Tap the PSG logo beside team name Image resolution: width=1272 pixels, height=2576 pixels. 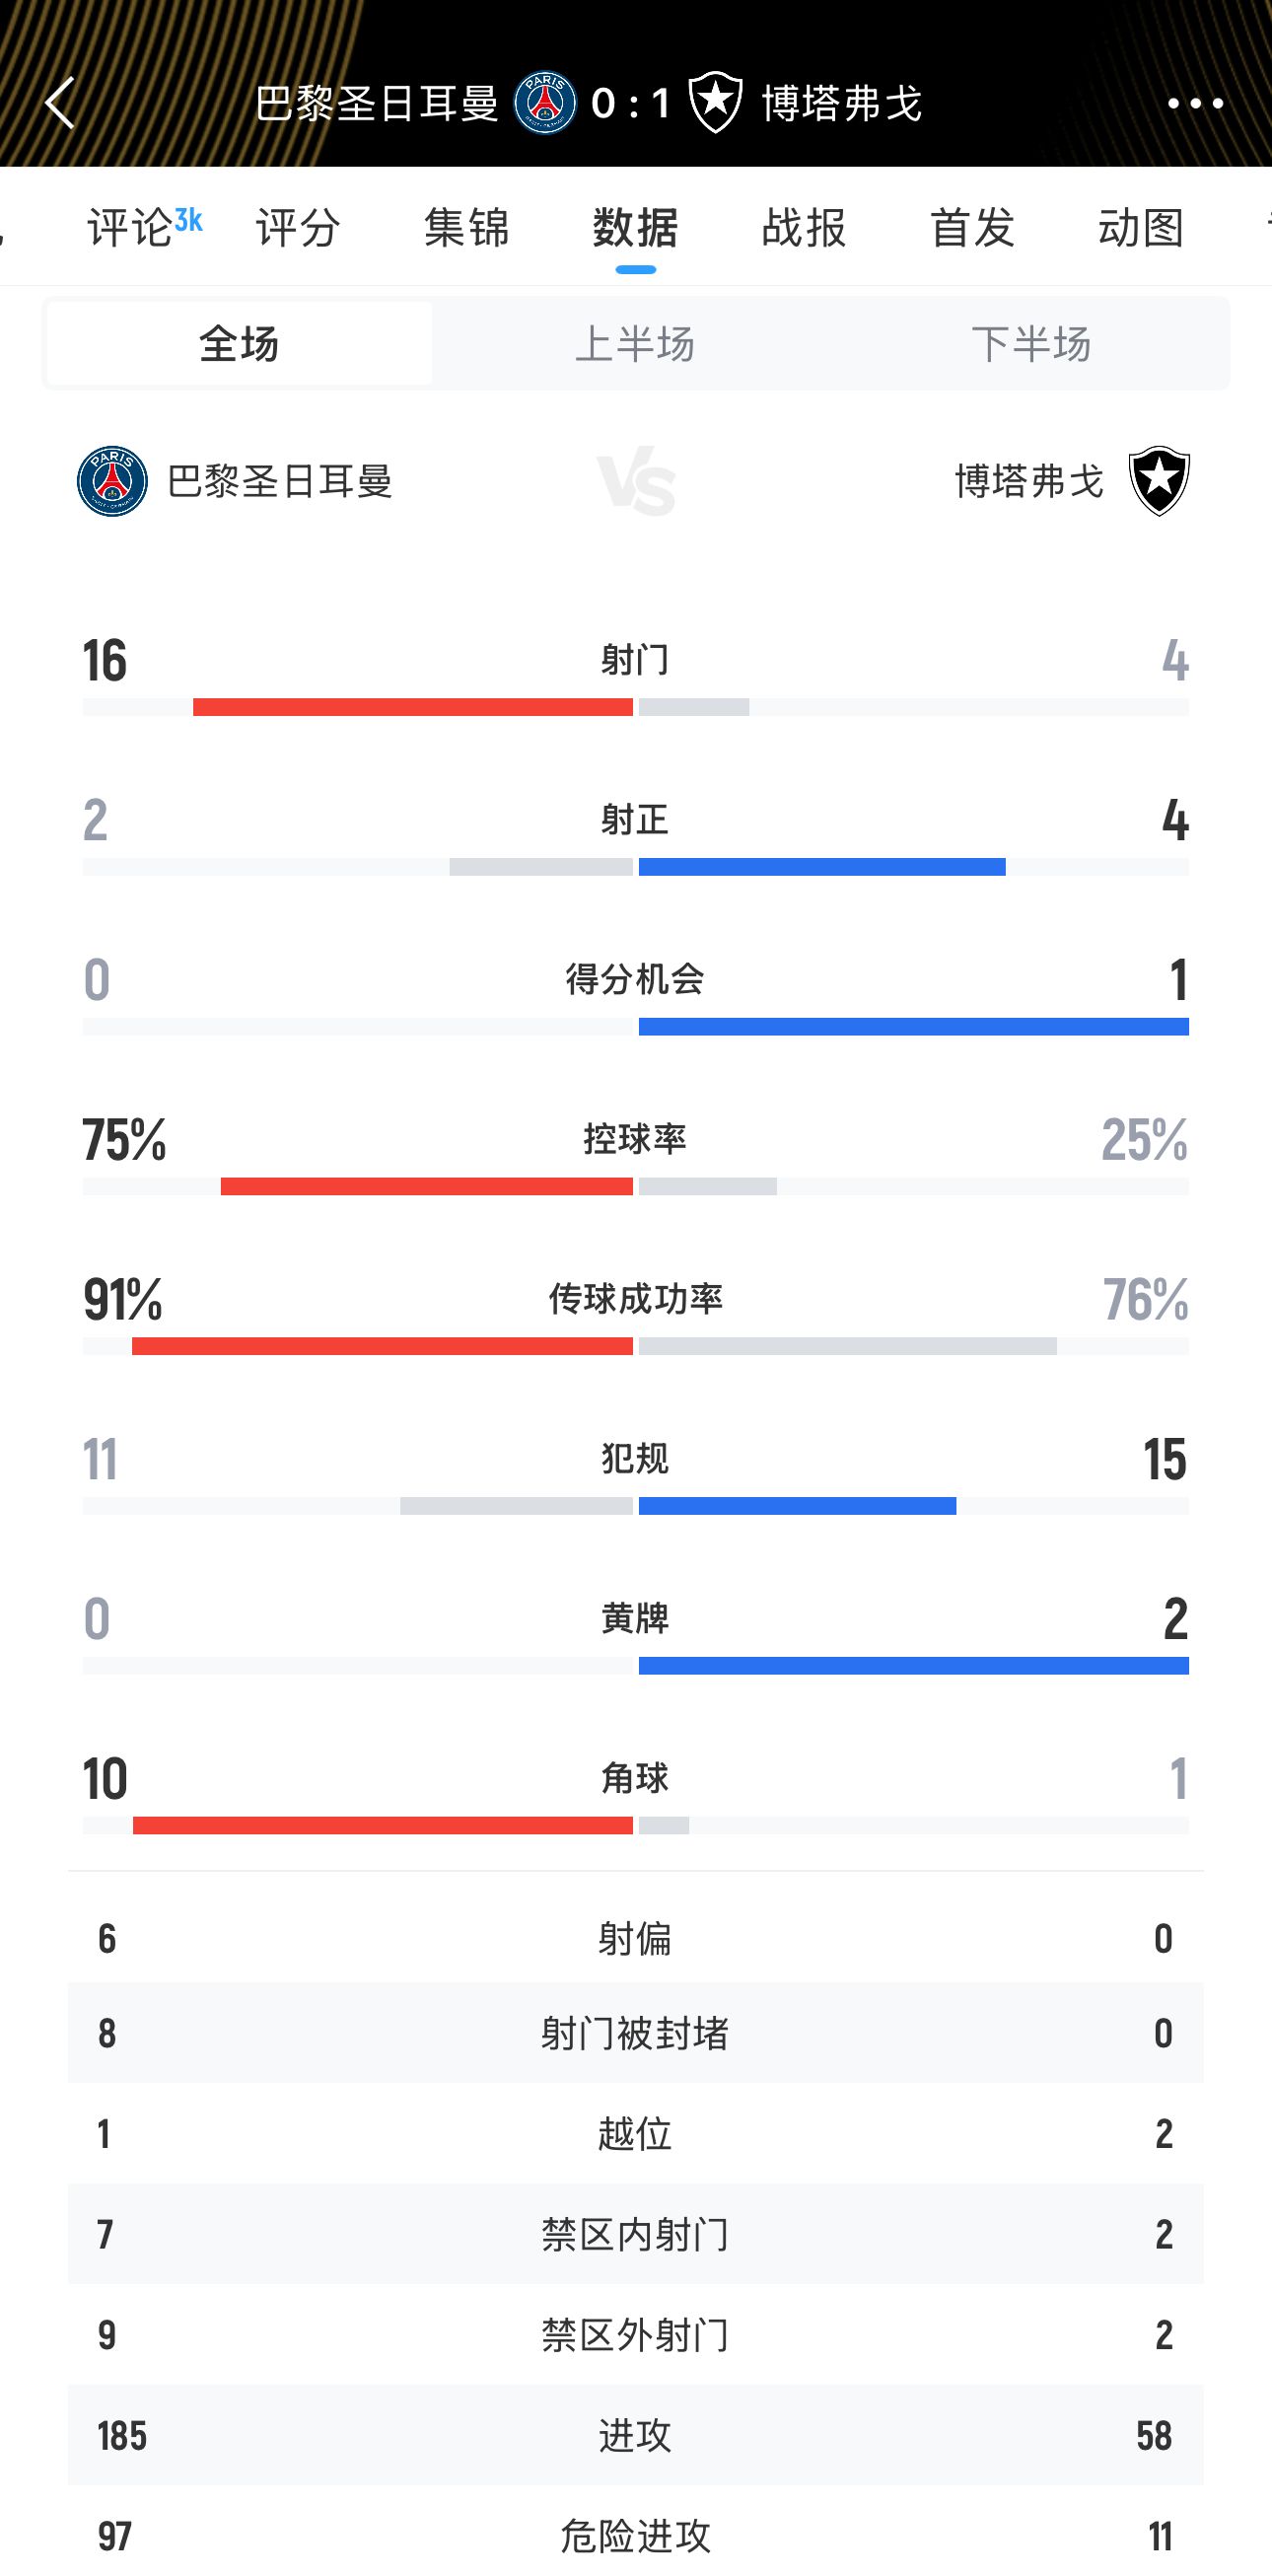tap(113, 481)
